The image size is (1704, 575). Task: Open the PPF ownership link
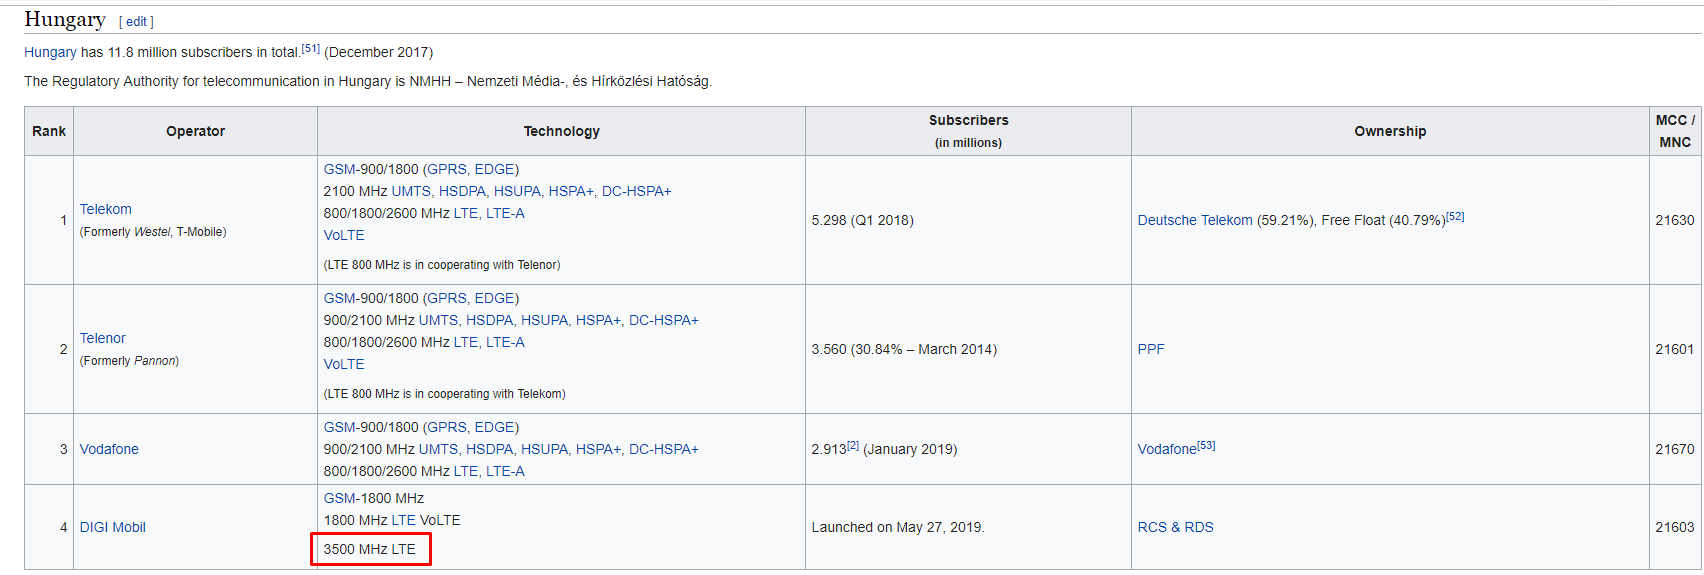(x=1151, y=349)
